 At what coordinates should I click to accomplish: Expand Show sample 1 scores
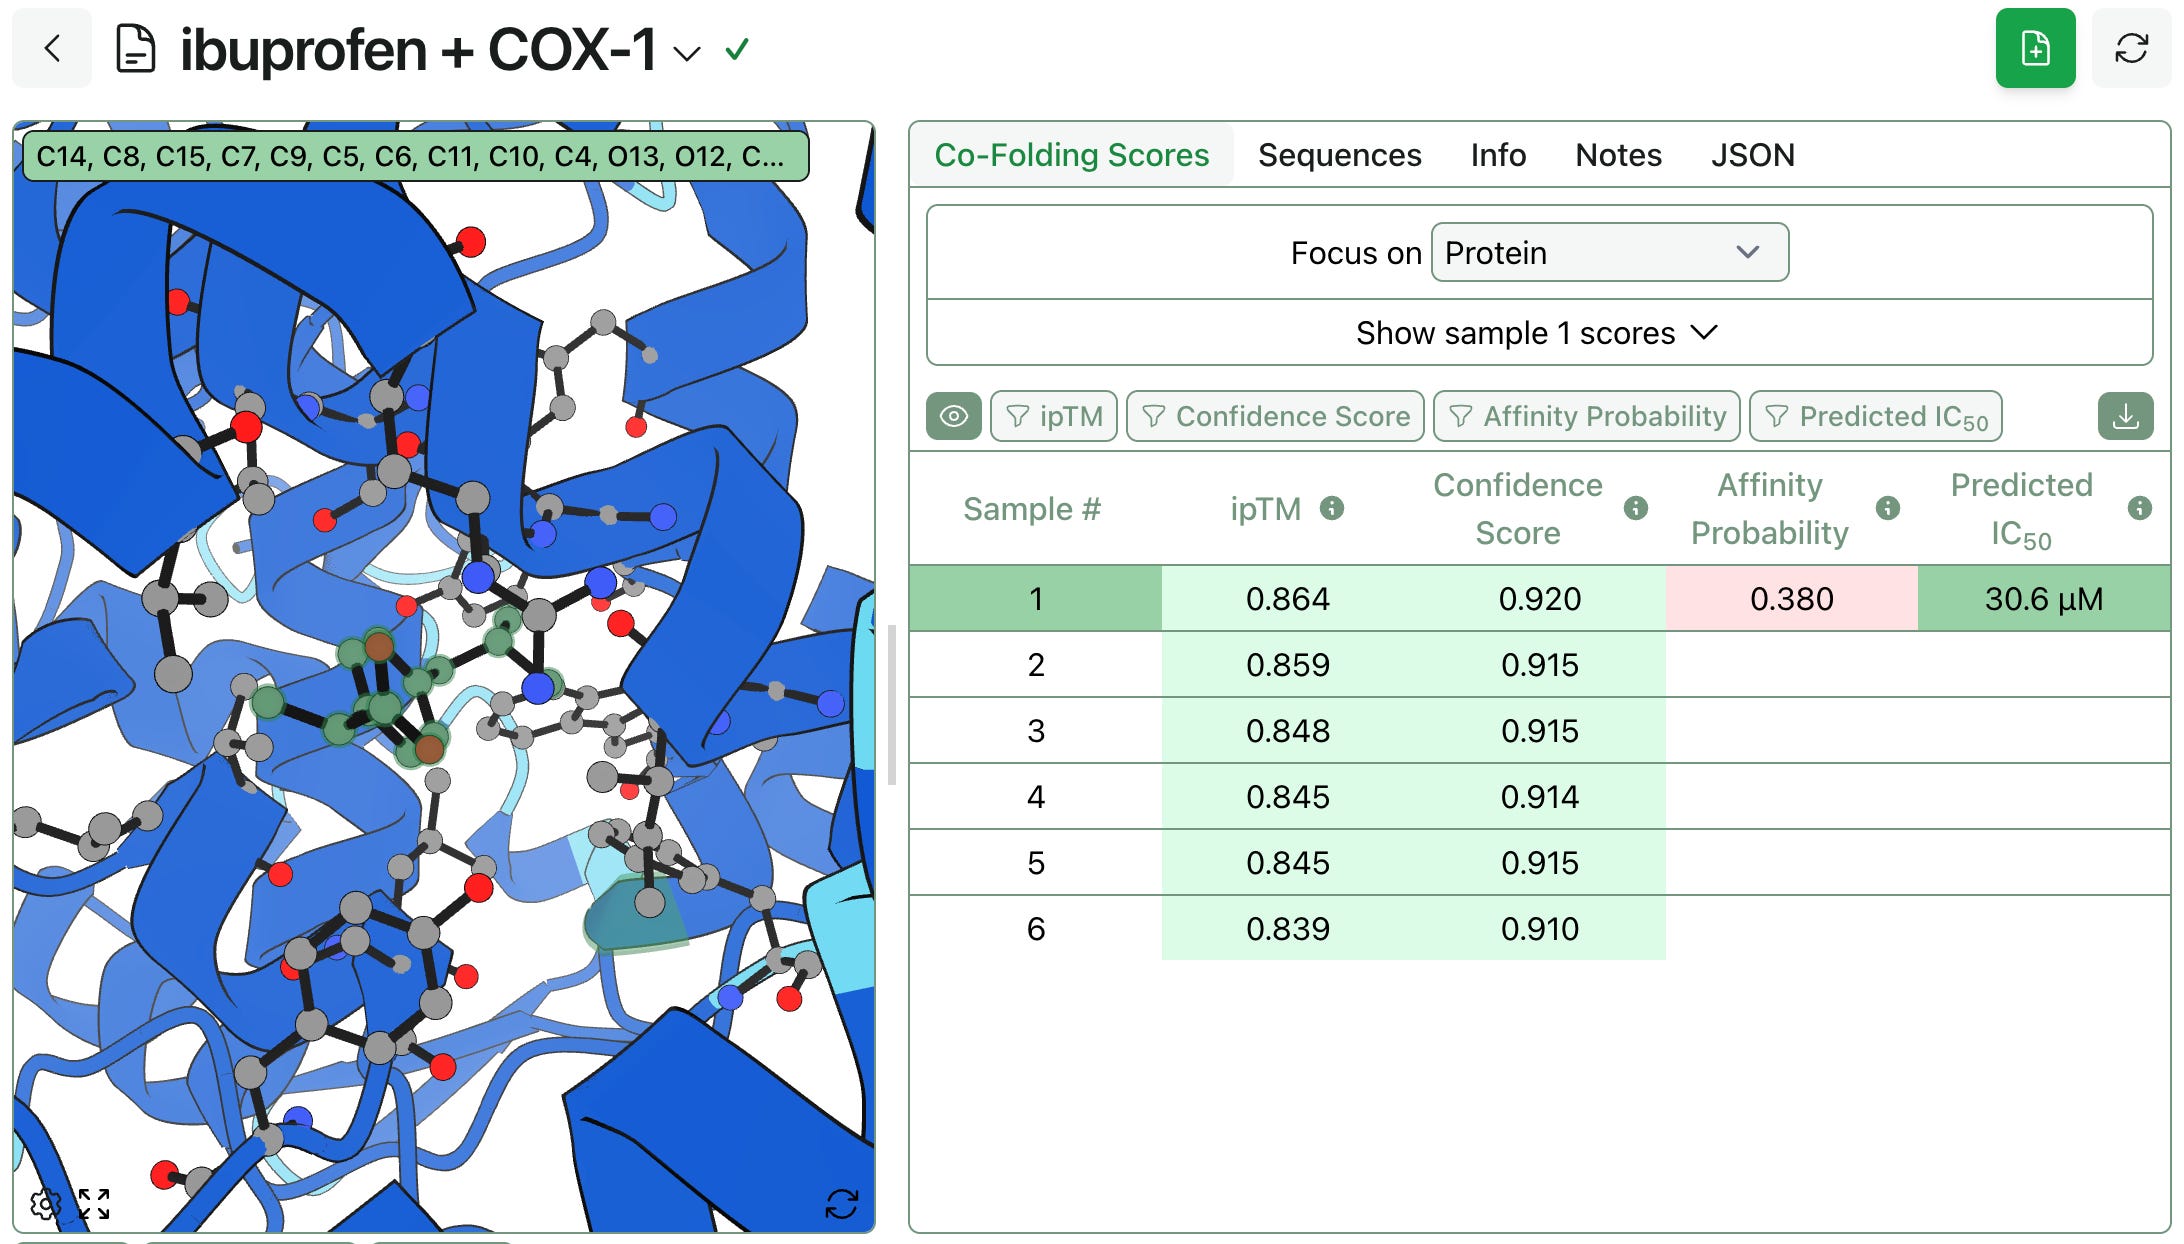pos(1538,332)
